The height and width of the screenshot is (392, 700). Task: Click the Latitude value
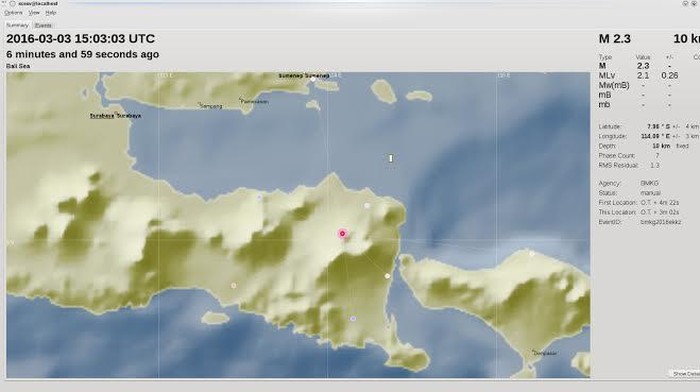658,127
